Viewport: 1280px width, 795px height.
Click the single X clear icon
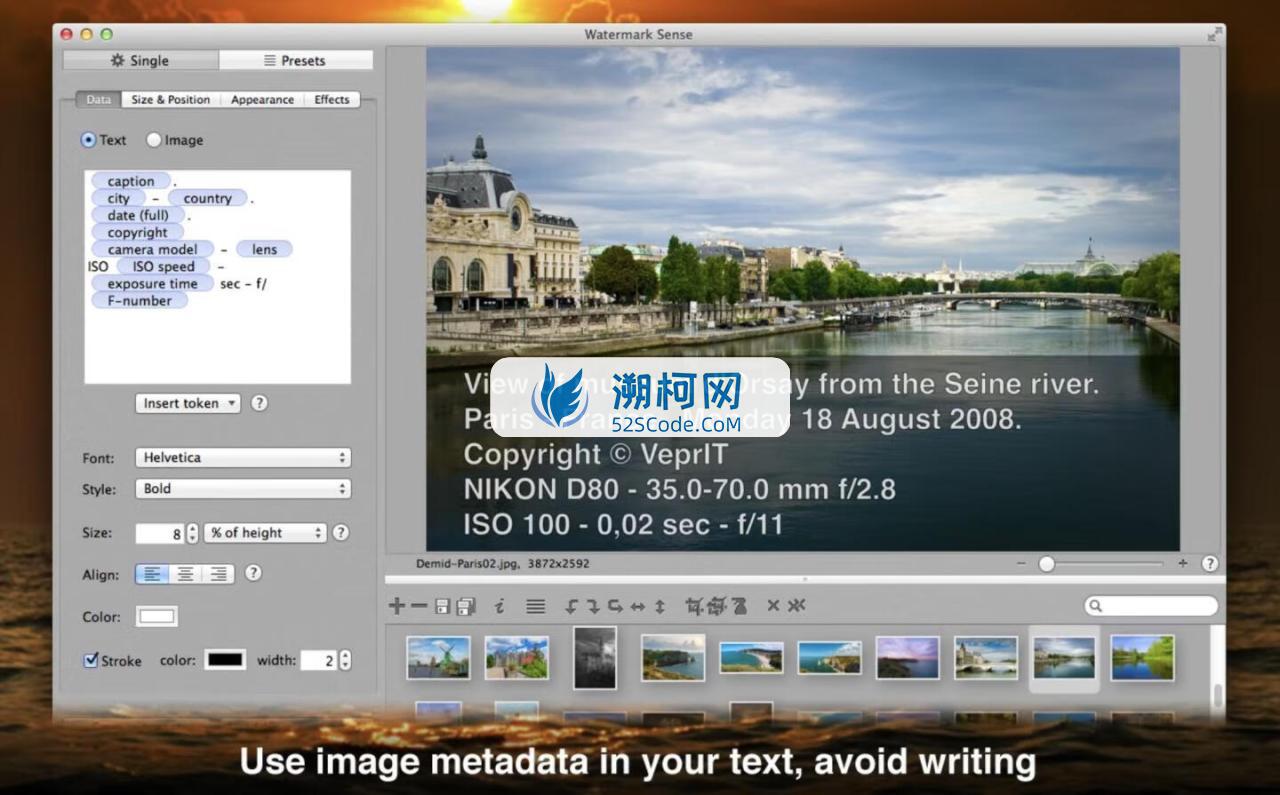pyautogui.click(x=773, y=606)
